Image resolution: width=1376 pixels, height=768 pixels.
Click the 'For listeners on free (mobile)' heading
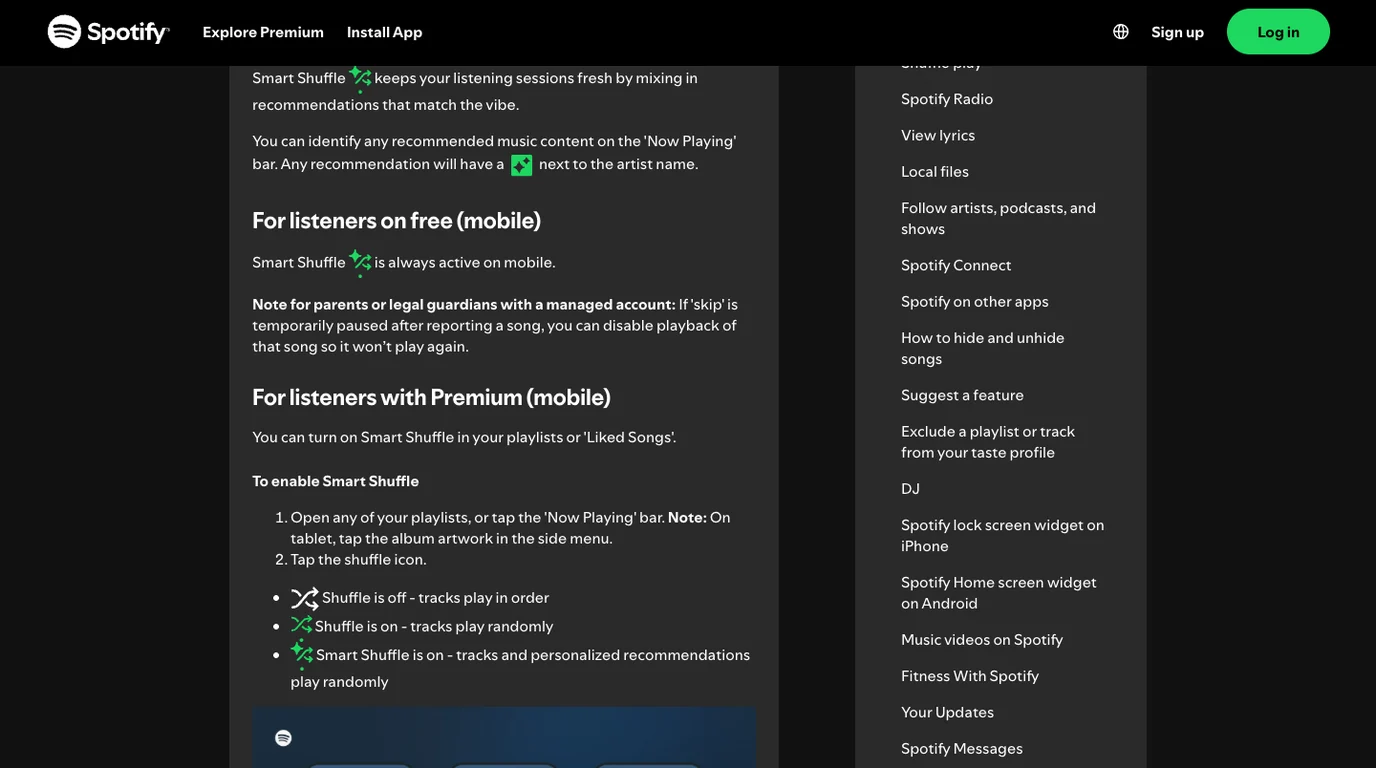[396, 220]
